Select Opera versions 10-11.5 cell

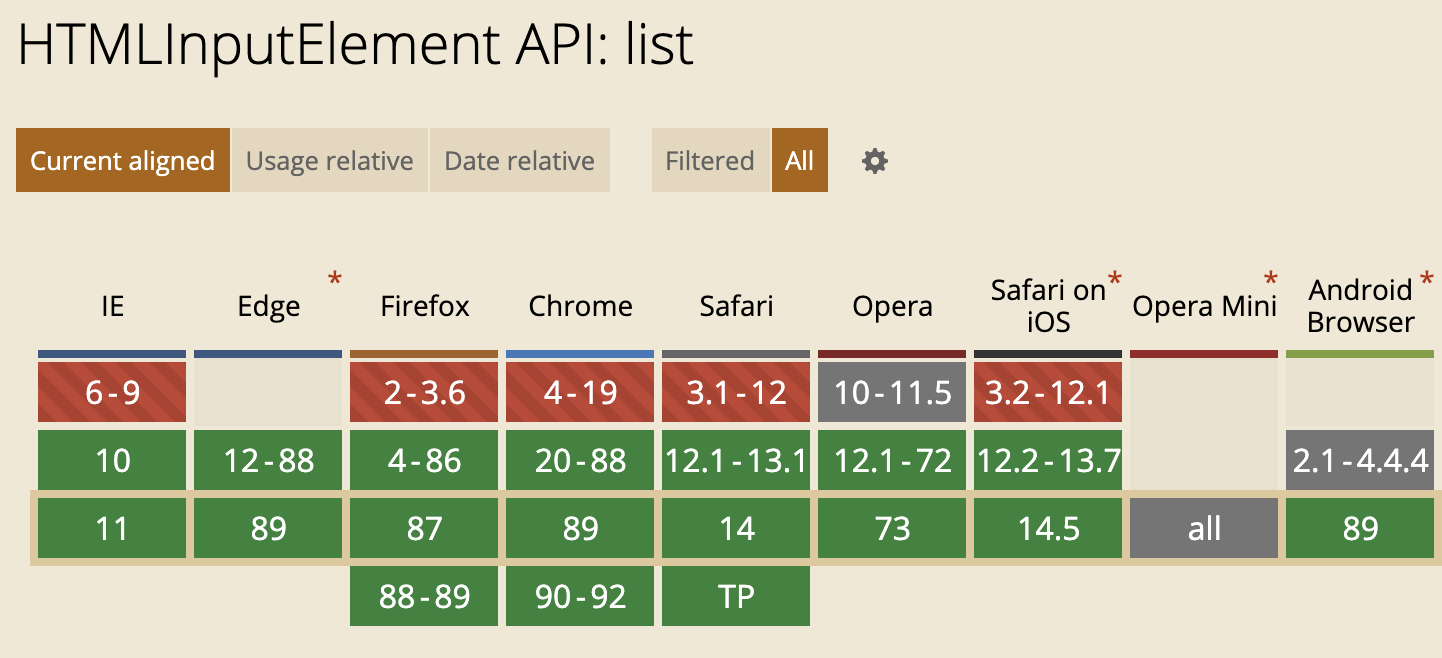(x=892, y=392)
